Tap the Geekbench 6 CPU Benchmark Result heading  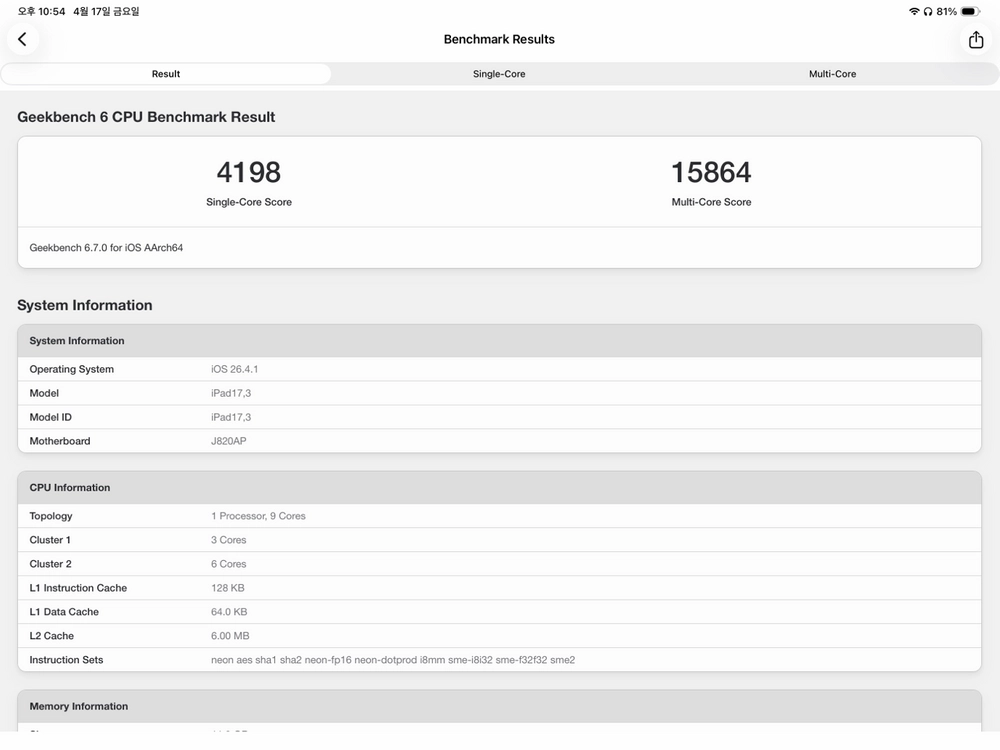(146, 117)
